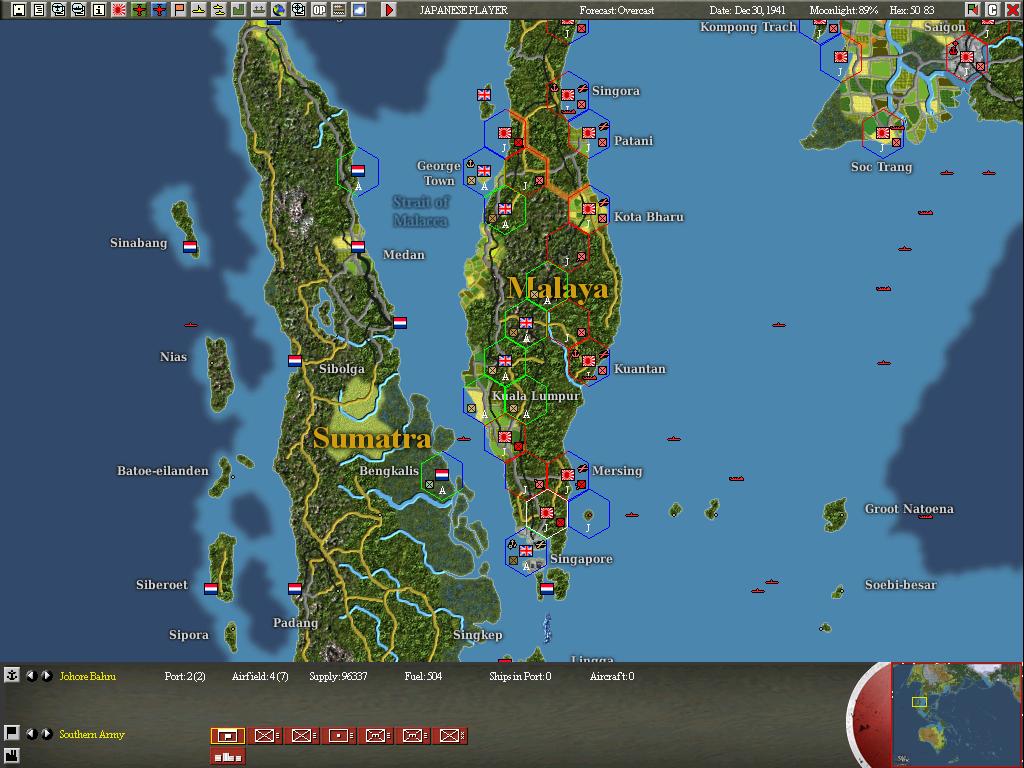This screenshot has width=1024, height=768.
Task: Click the 'Forecast: Overcast' text
Action: 617,10
